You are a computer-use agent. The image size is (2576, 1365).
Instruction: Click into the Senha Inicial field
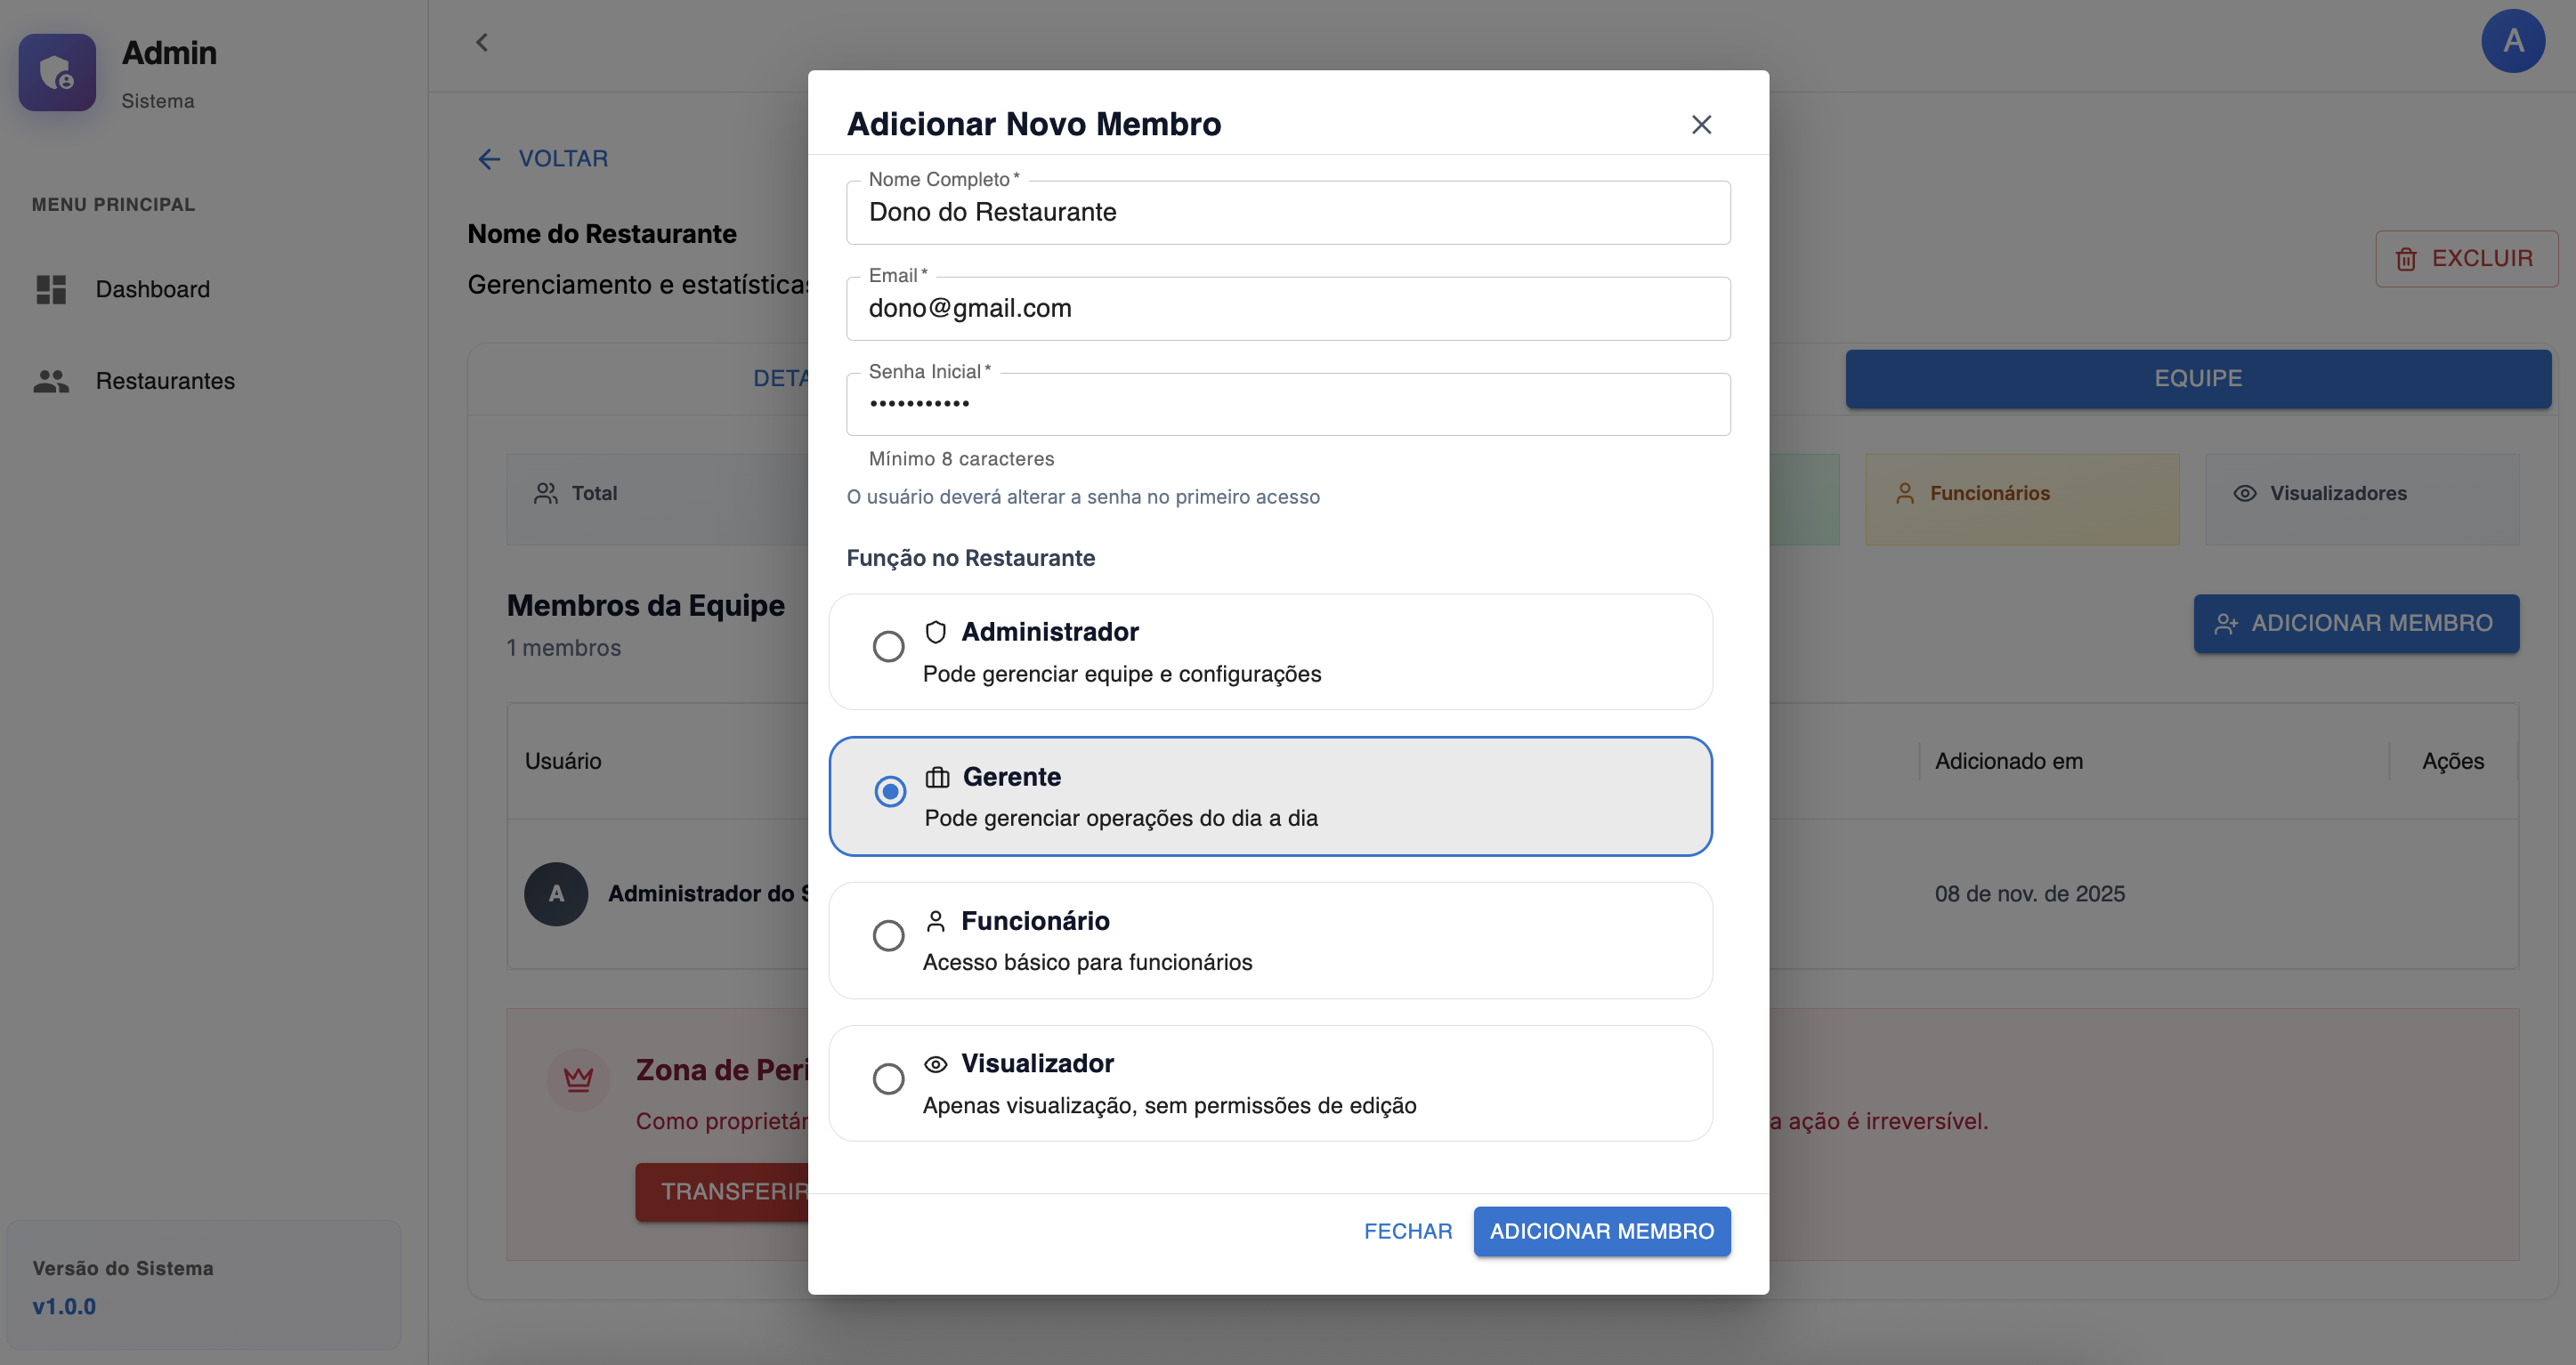[1287, 405]
